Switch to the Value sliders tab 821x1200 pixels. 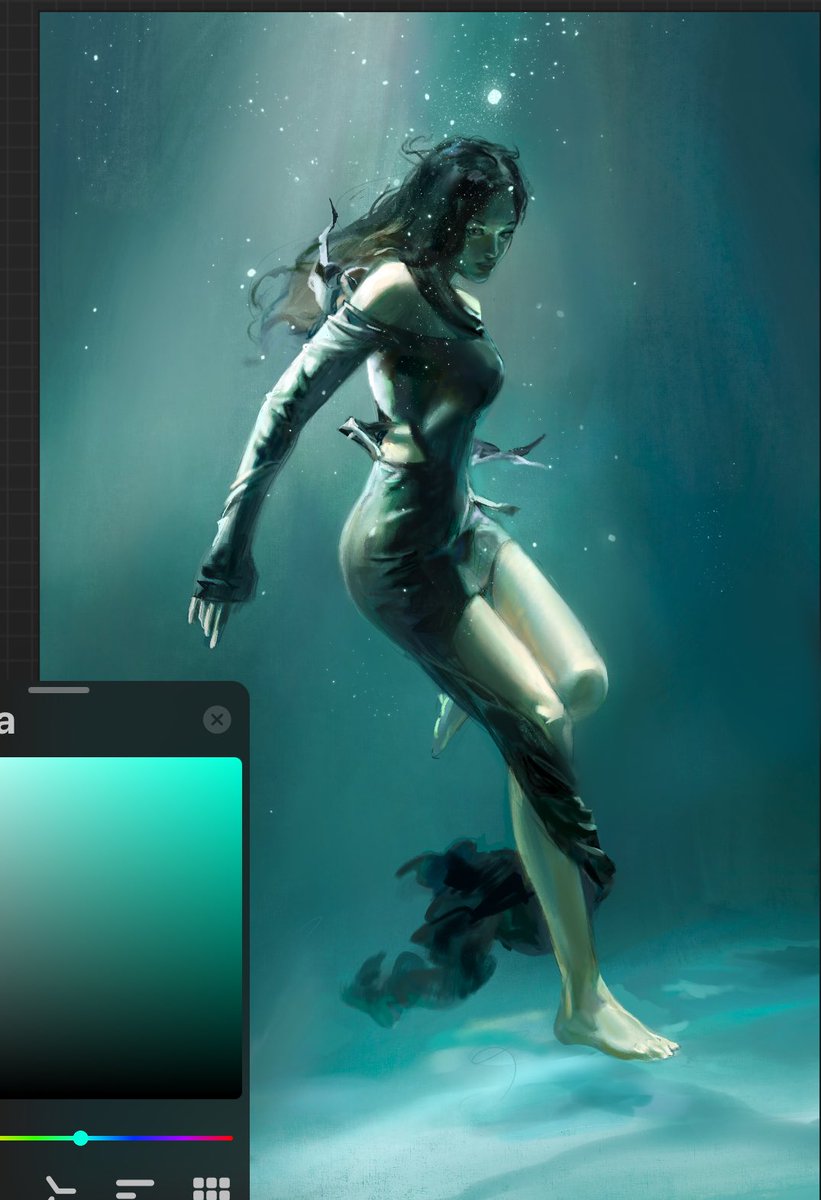point(134,1188)
